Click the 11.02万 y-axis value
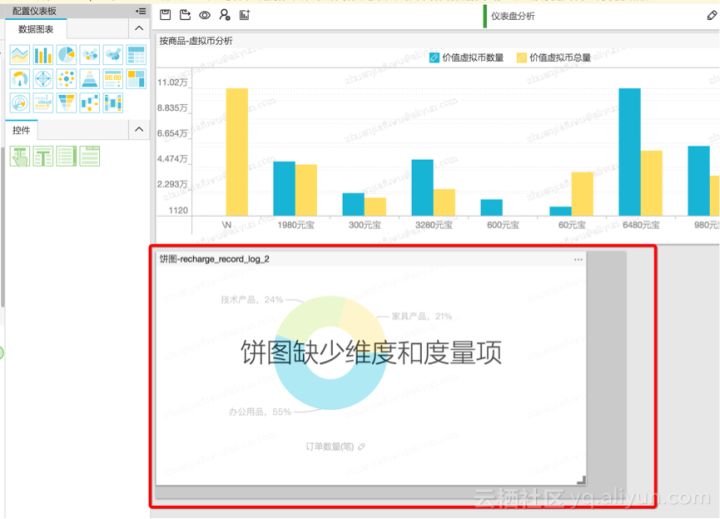Screen dimensions: 720x519 click(172, 82)
